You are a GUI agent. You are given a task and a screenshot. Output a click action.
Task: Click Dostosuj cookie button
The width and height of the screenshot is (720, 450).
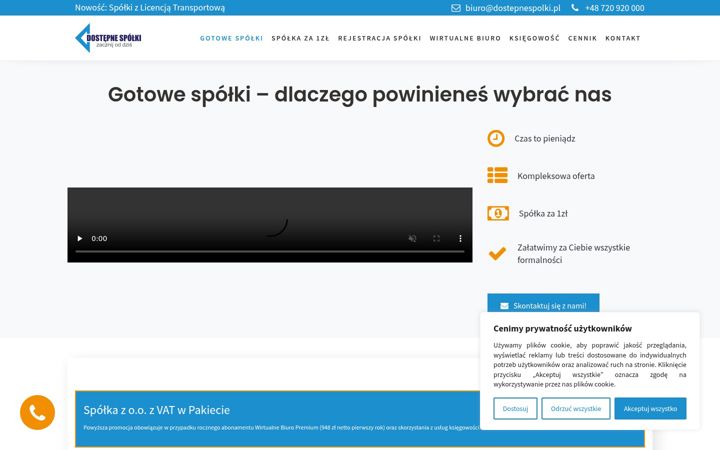[515, 408]
